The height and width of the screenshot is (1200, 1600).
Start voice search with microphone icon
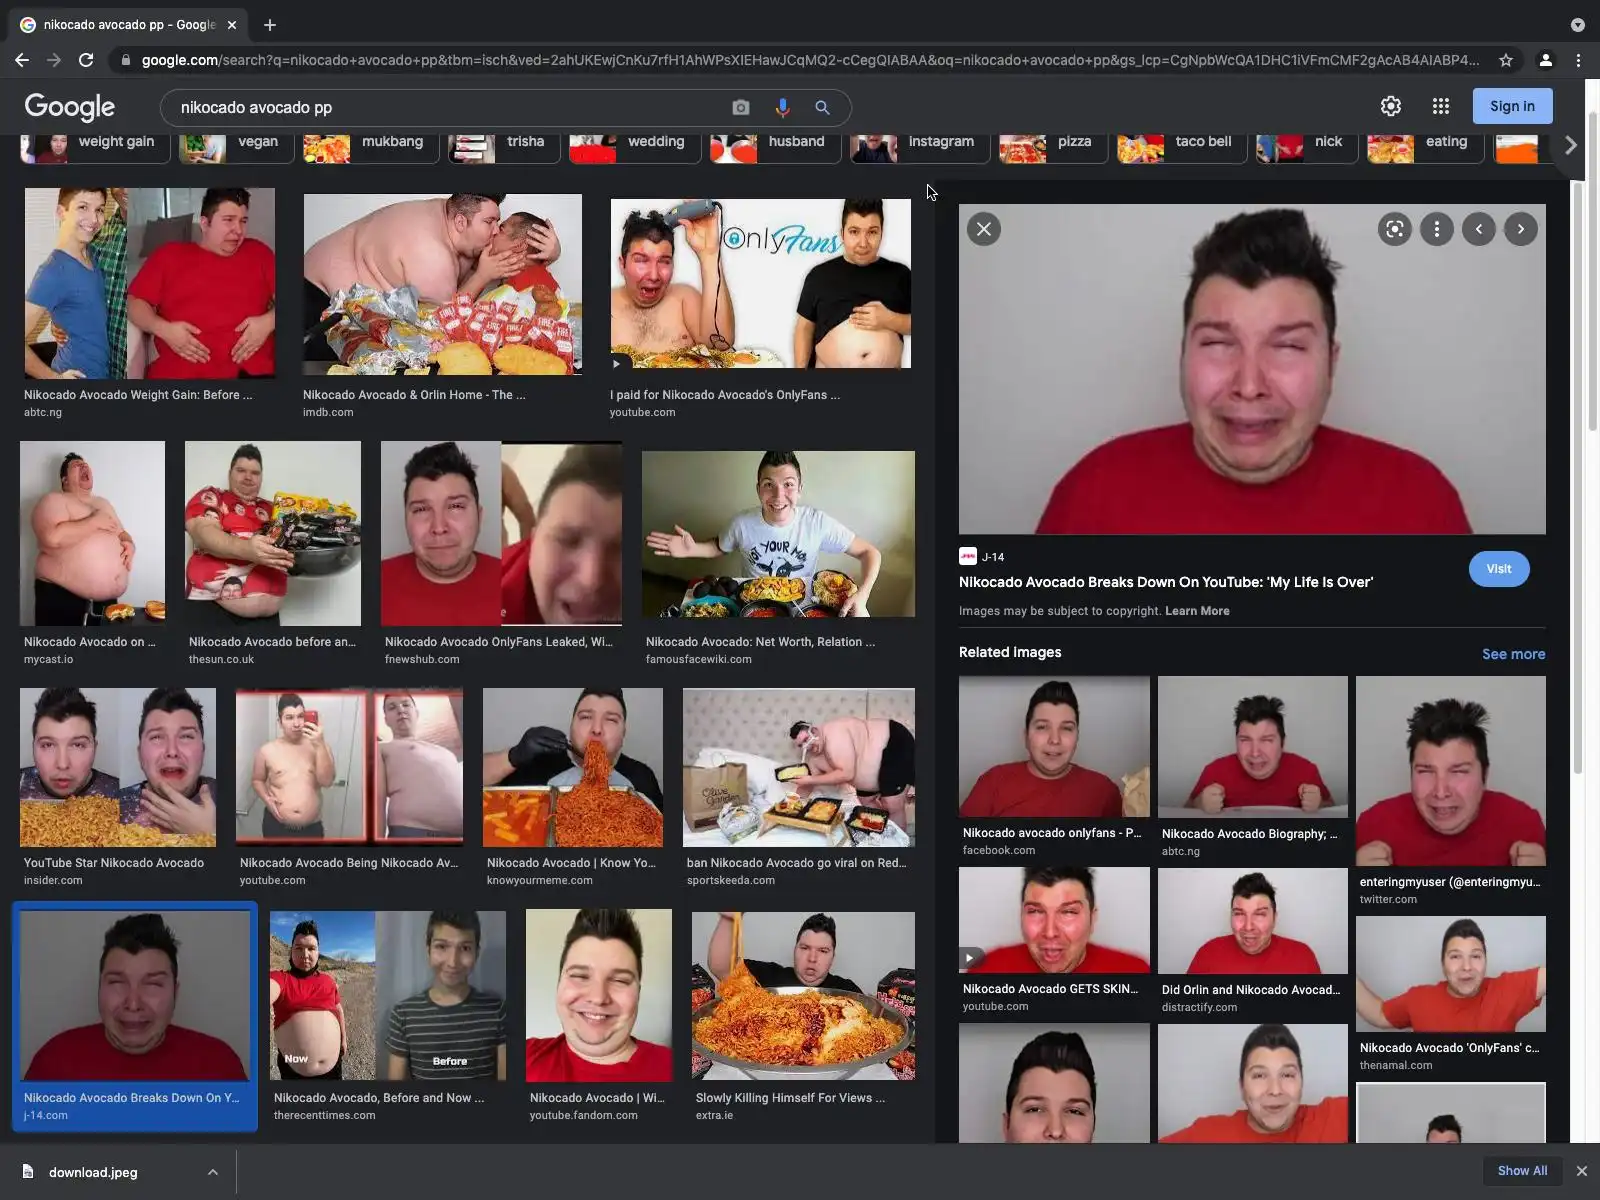tap(782, 107)
